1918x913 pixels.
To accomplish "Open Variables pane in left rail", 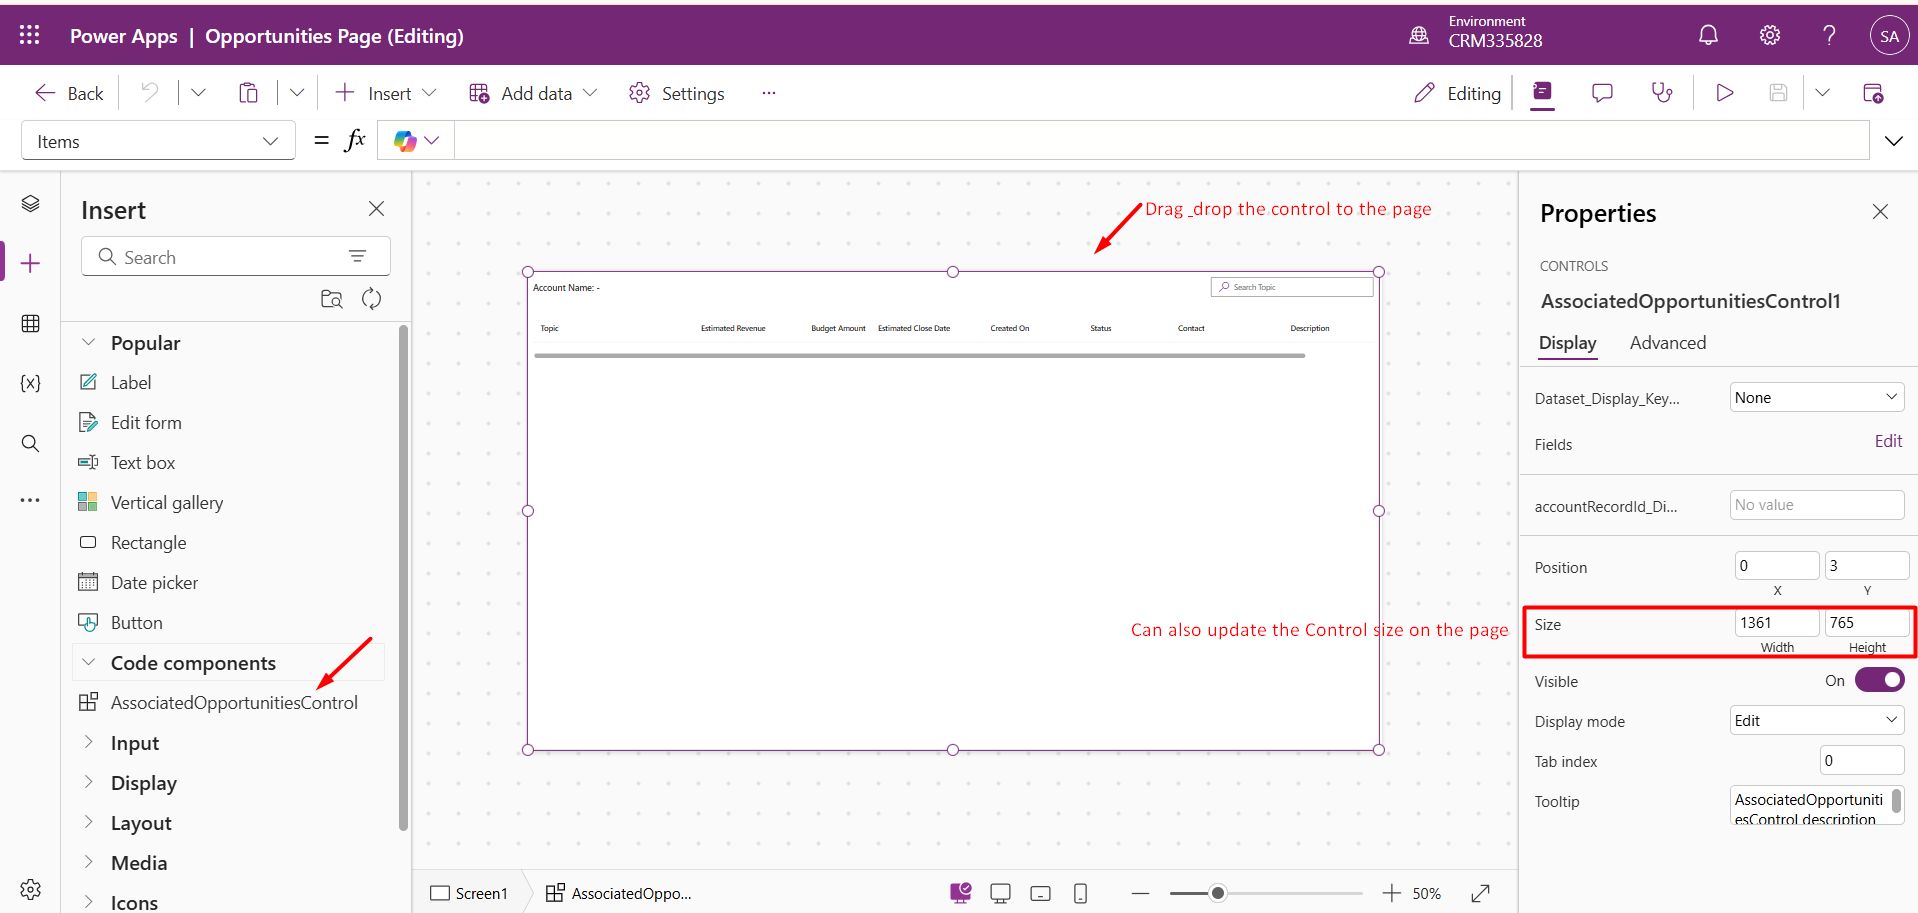I will click(30, 383).
